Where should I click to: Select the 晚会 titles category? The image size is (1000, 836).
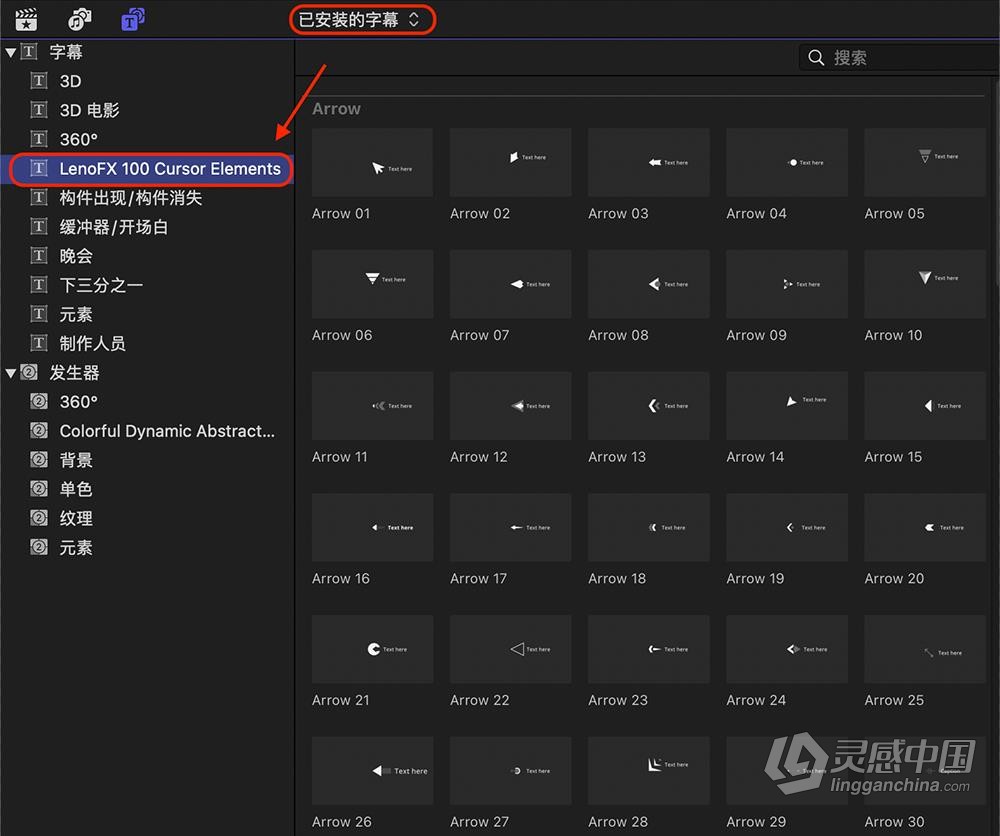tap(76, 256)
